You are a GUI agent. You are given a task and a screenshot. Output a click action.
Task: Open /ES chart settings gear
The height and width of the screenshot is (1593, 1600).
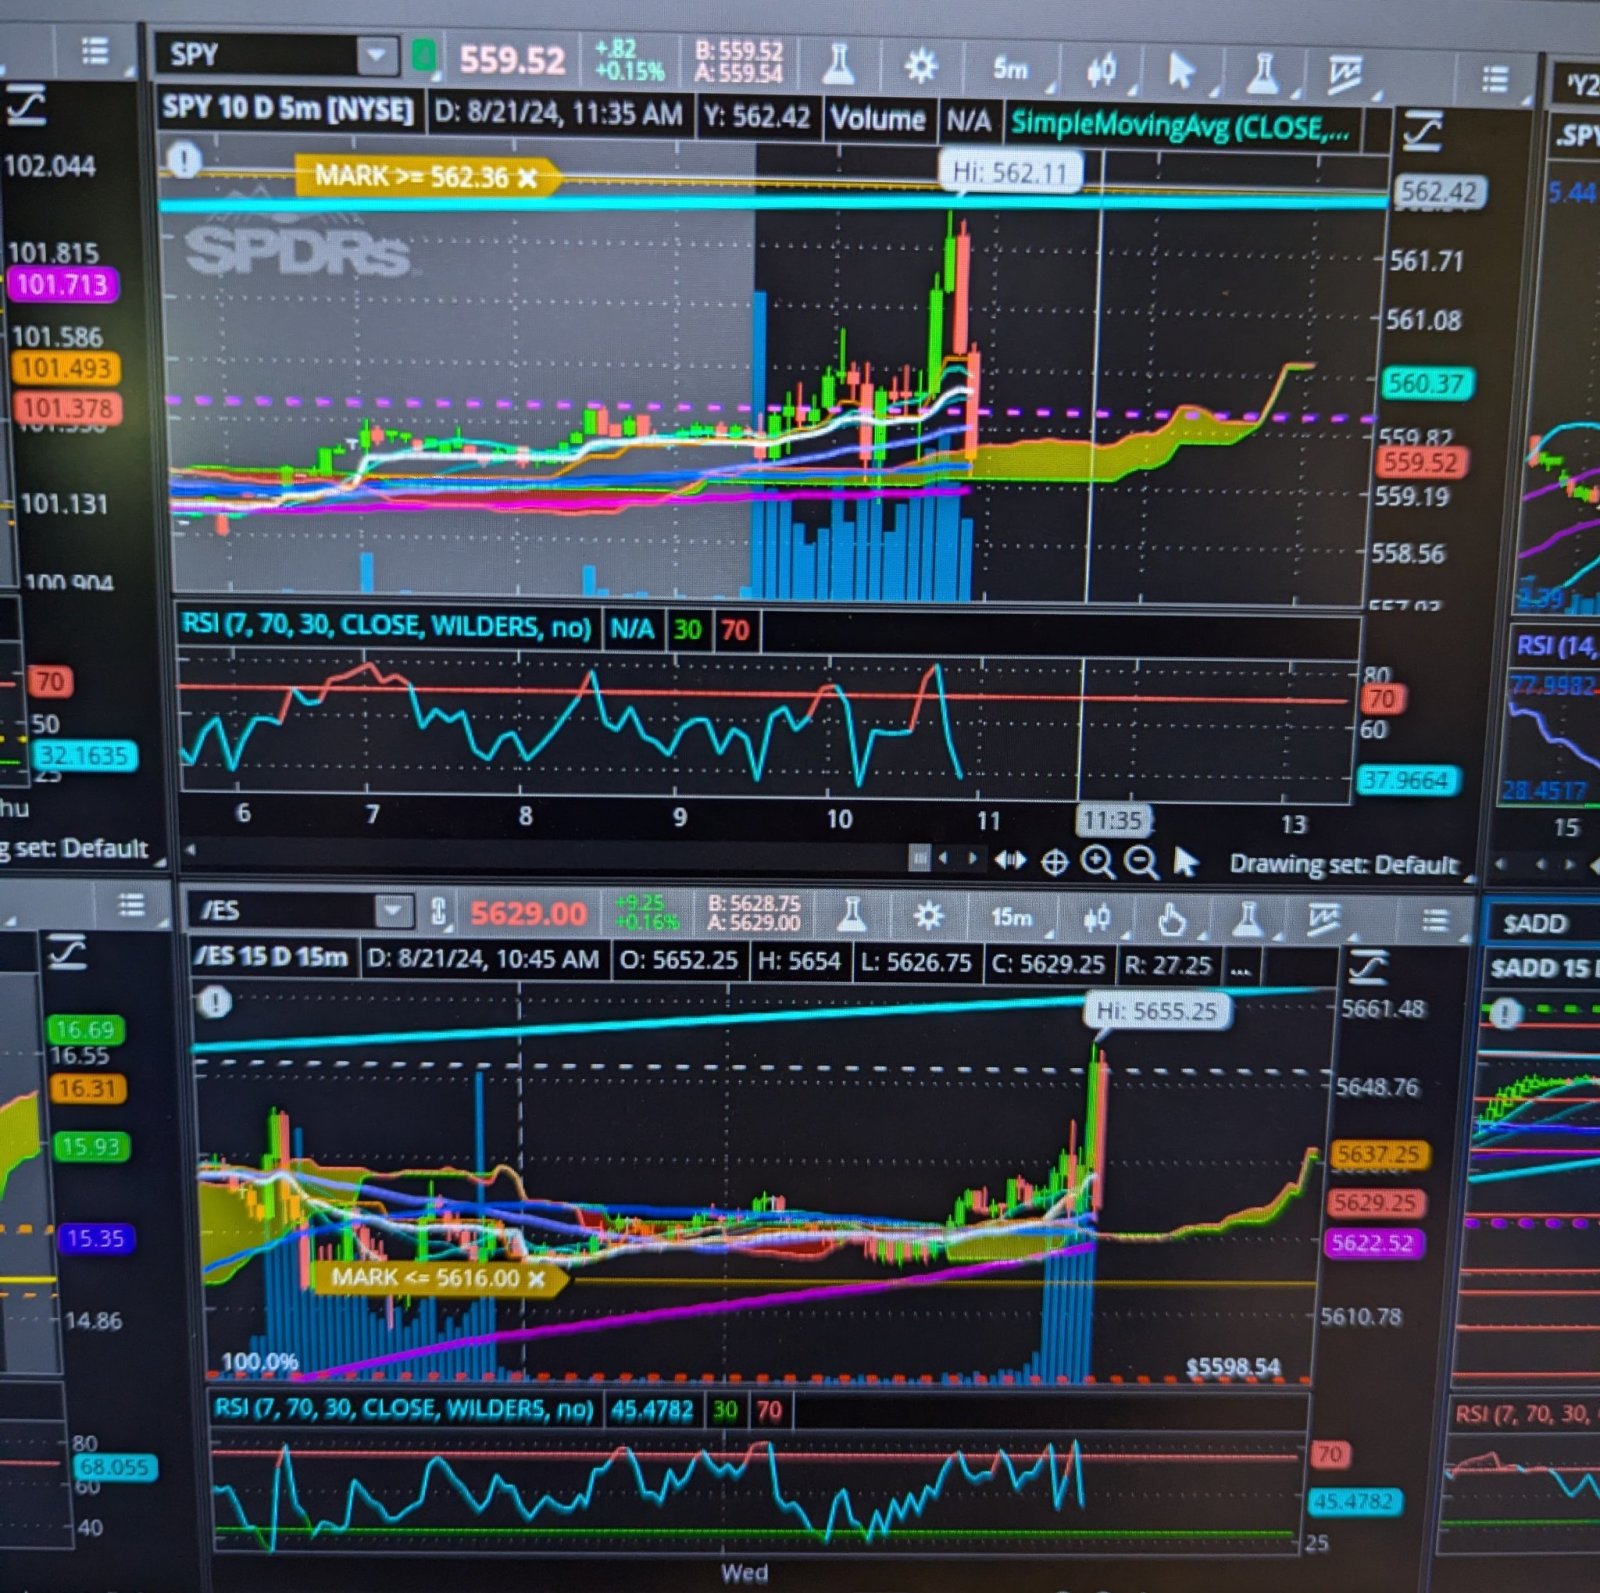click(x=928, y=915)
